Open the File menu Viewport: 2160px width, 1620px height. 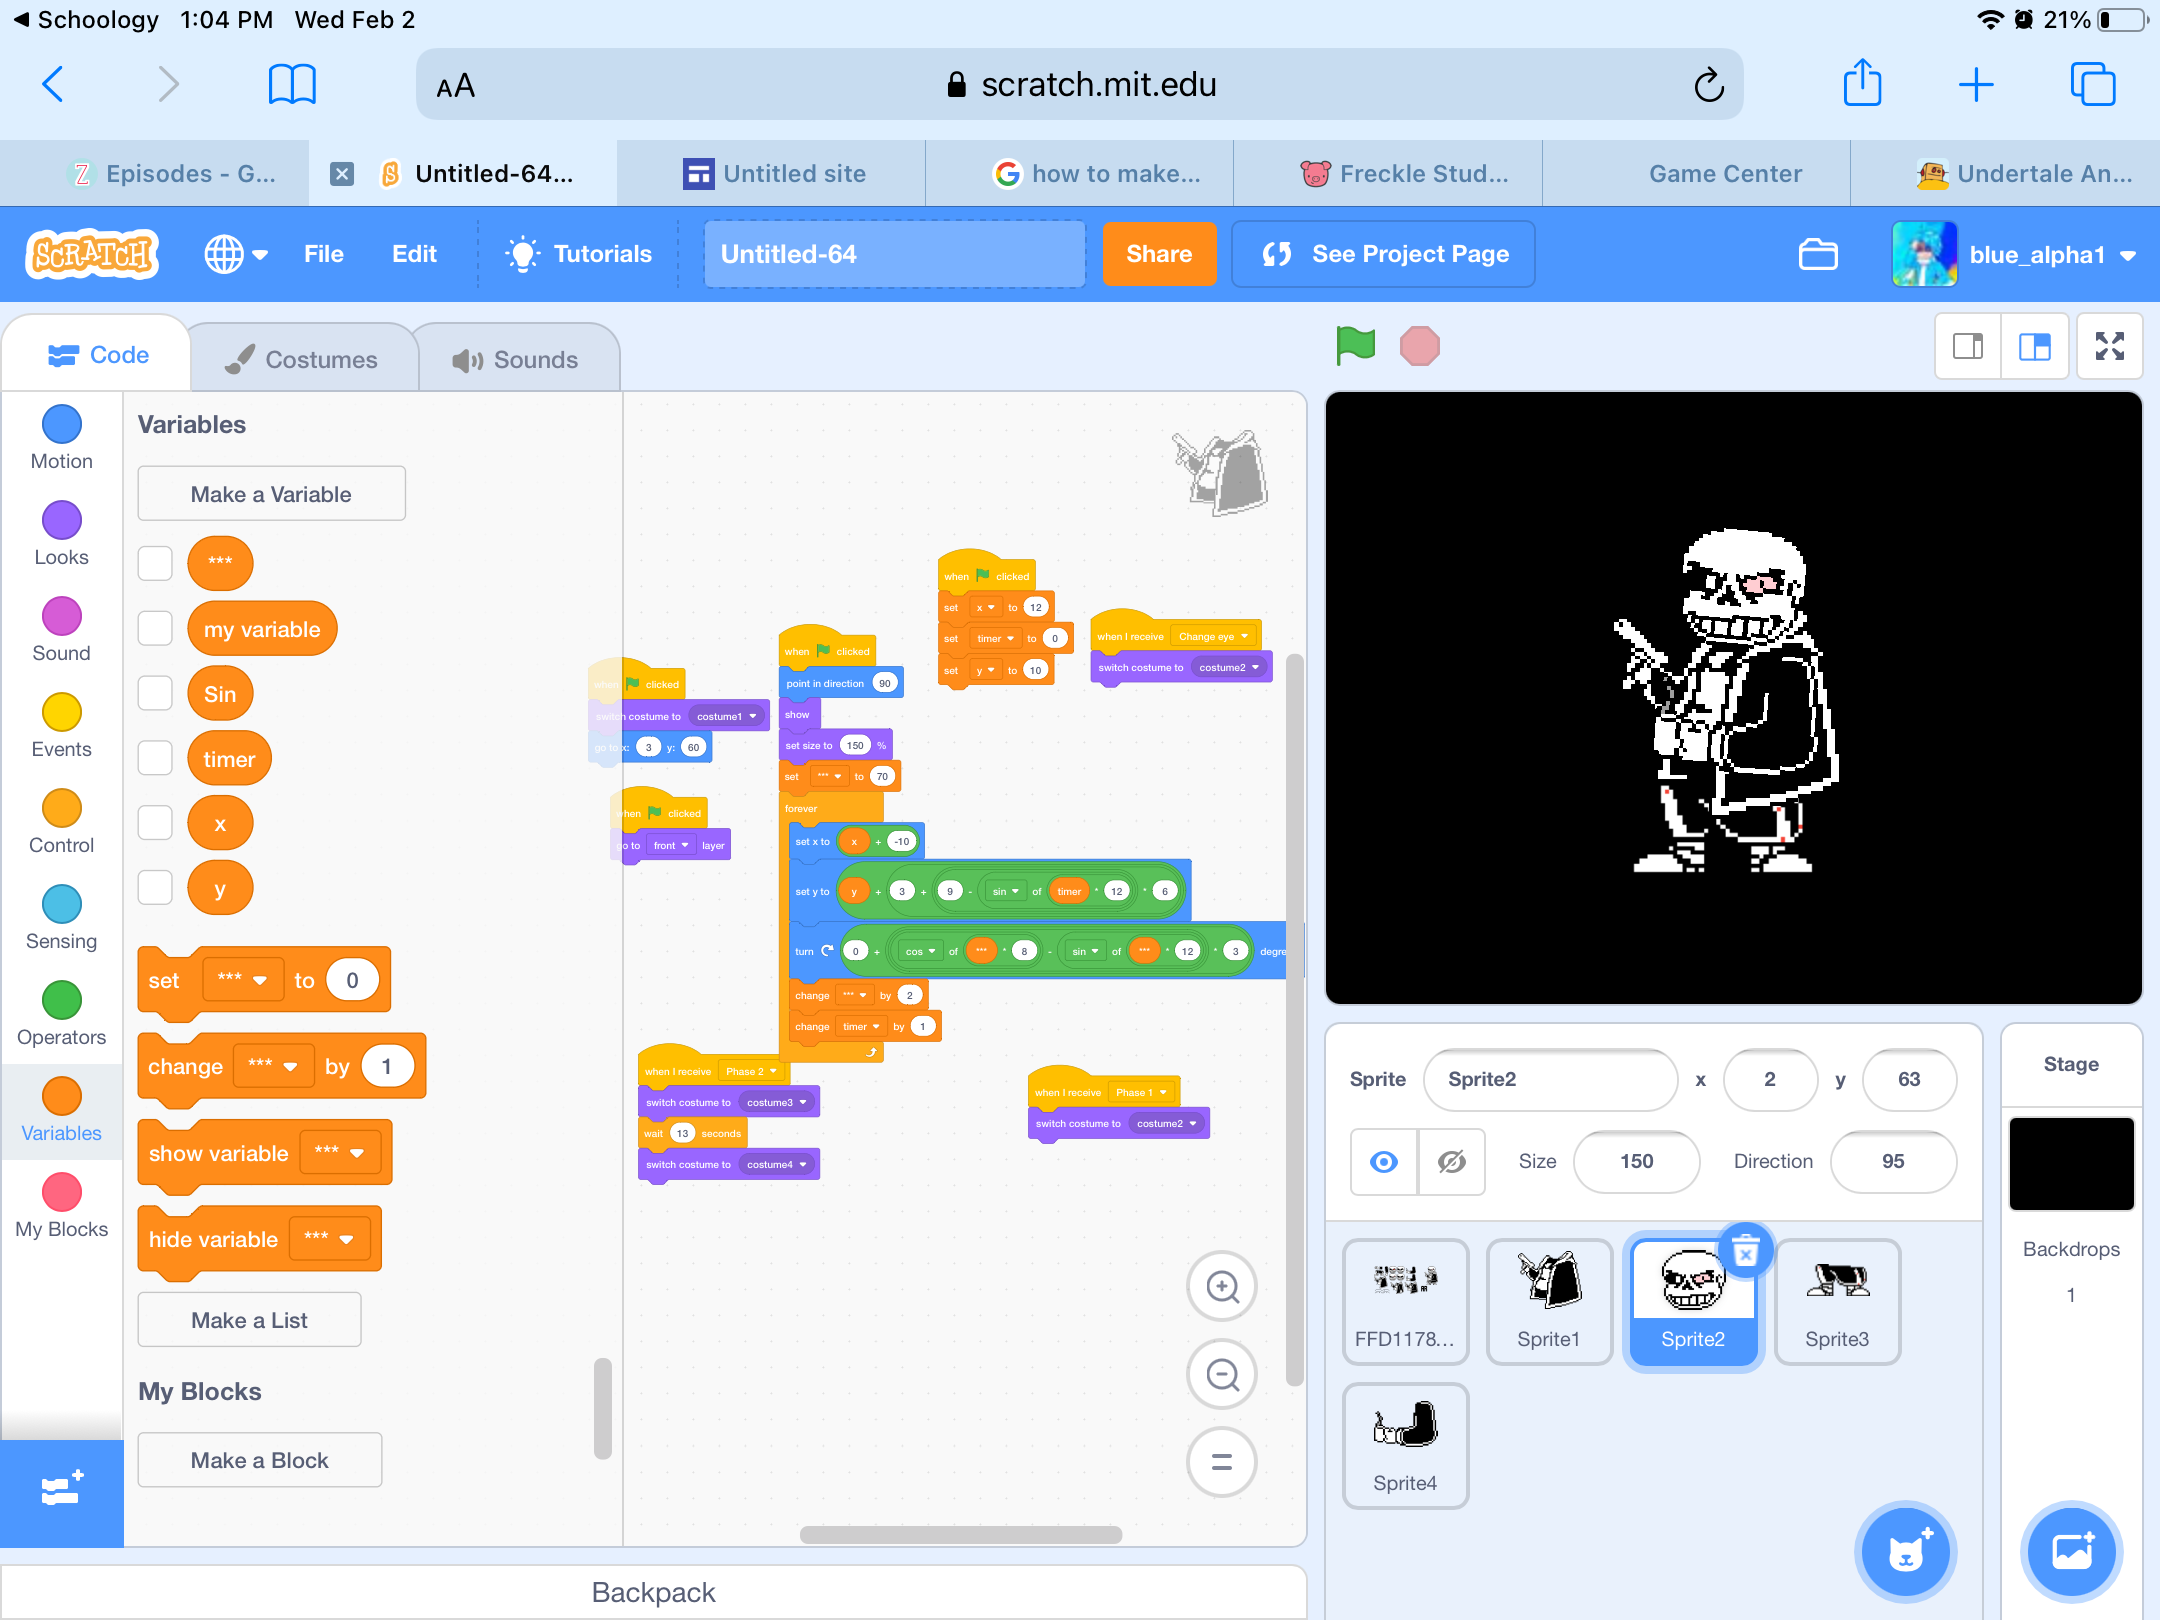point(324,254)
